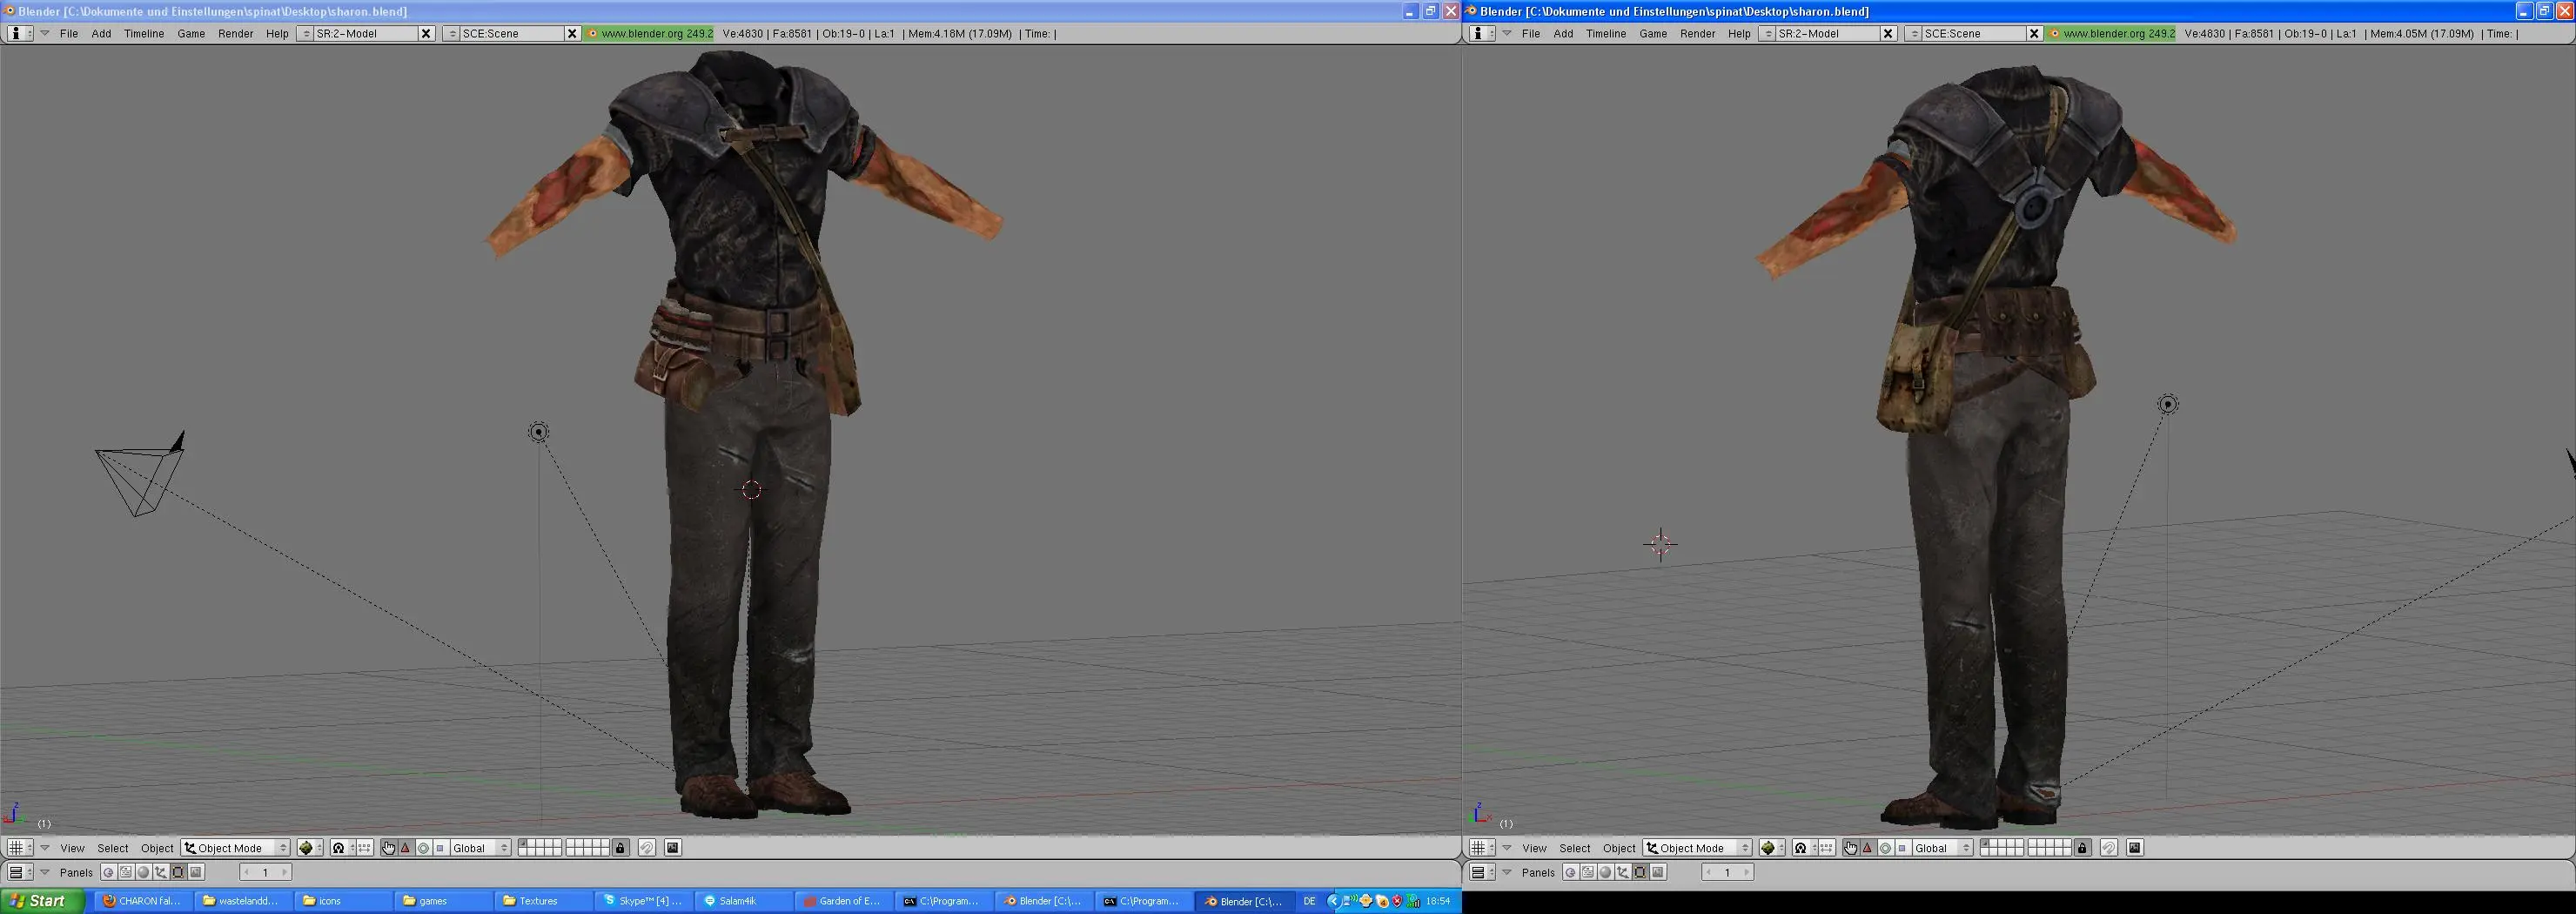Open the Shading sphere panel in left window
This screenshot has height=914, width=2576.
[143, 873]
